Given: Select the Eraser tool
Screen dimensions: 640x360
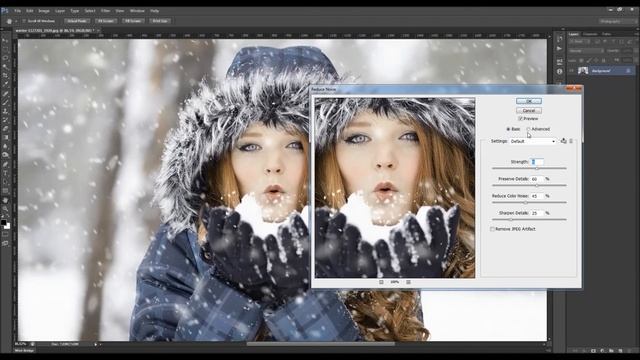Looking at the screenshot, I should coord(5,129).
